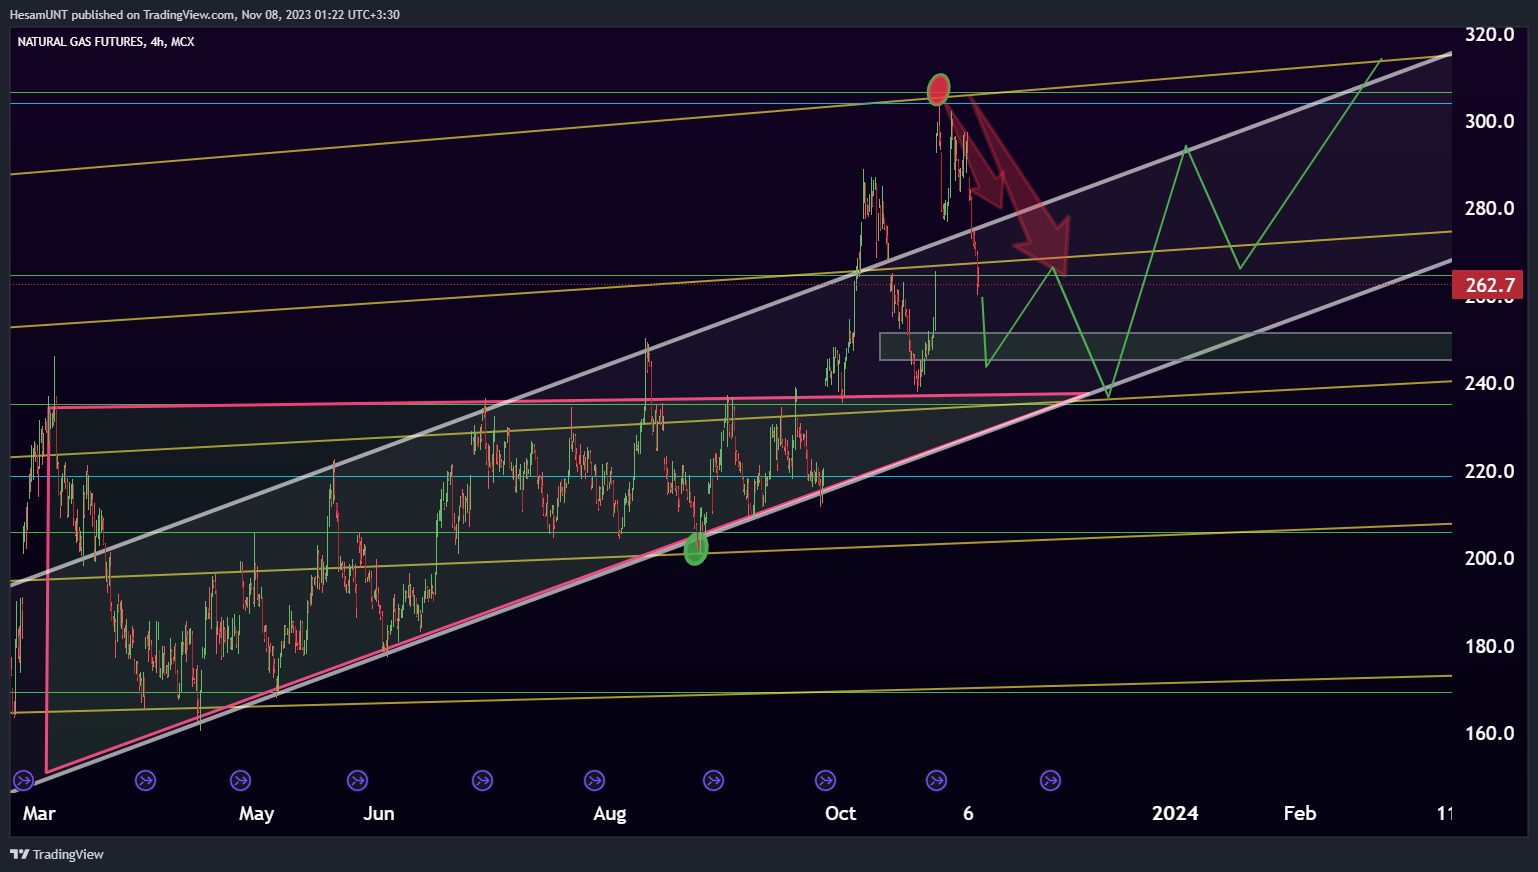Click the 280.0 price axis label

1490,208
